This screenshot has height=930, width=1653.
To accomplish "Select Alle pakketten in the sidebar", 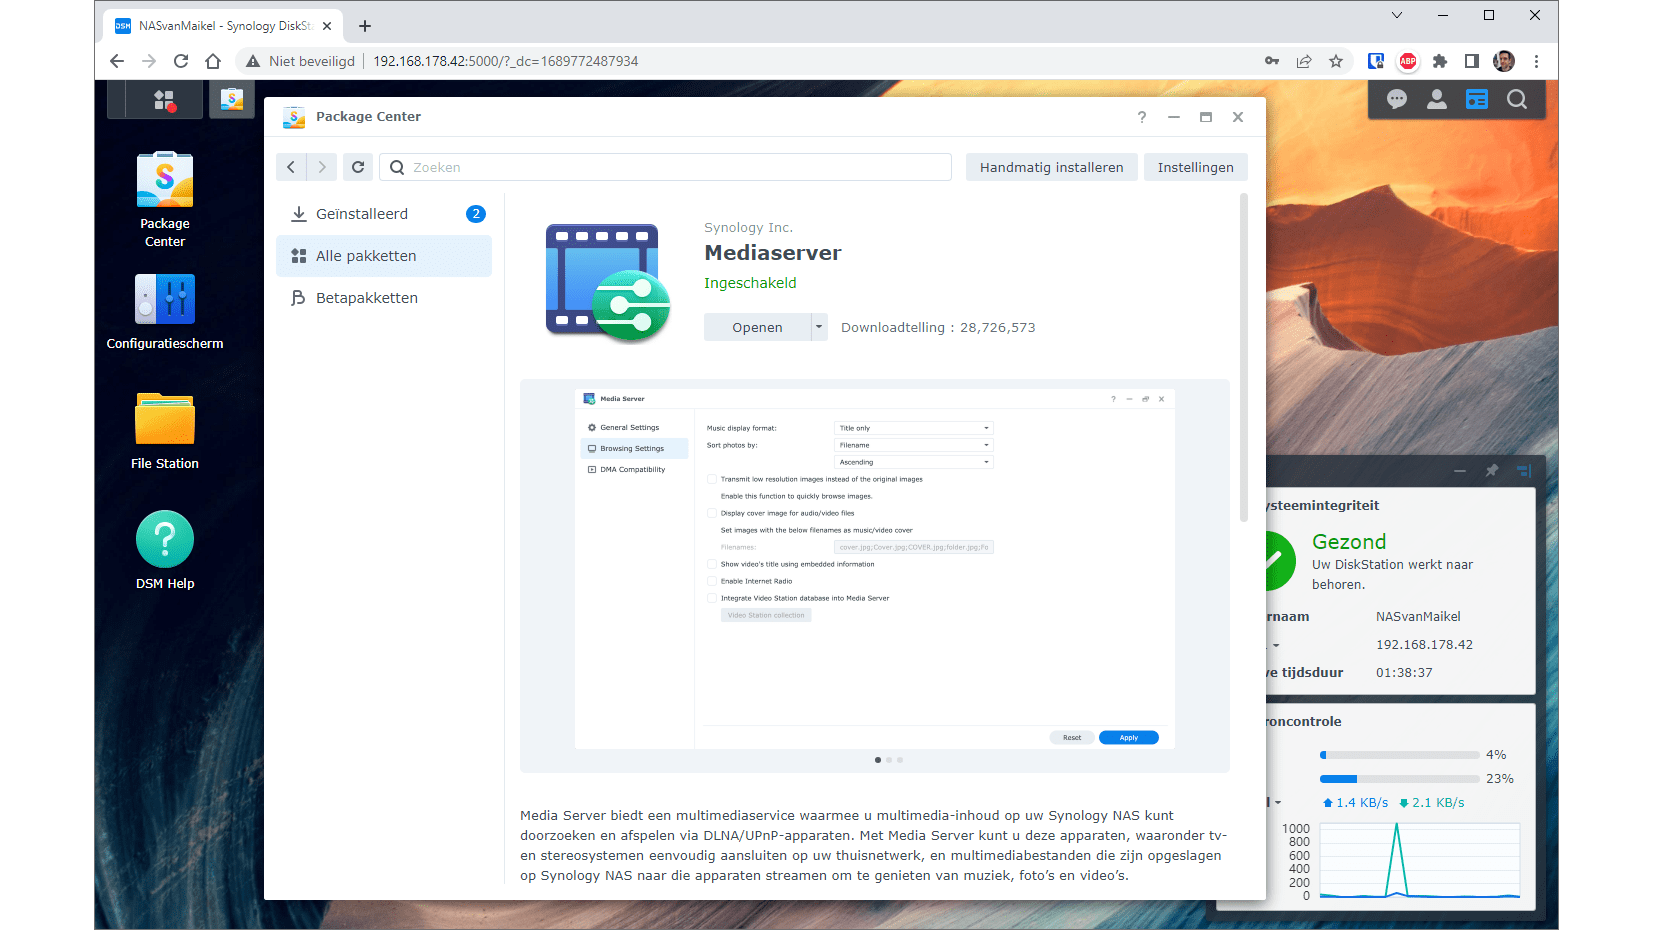I will tap(384, 256).
